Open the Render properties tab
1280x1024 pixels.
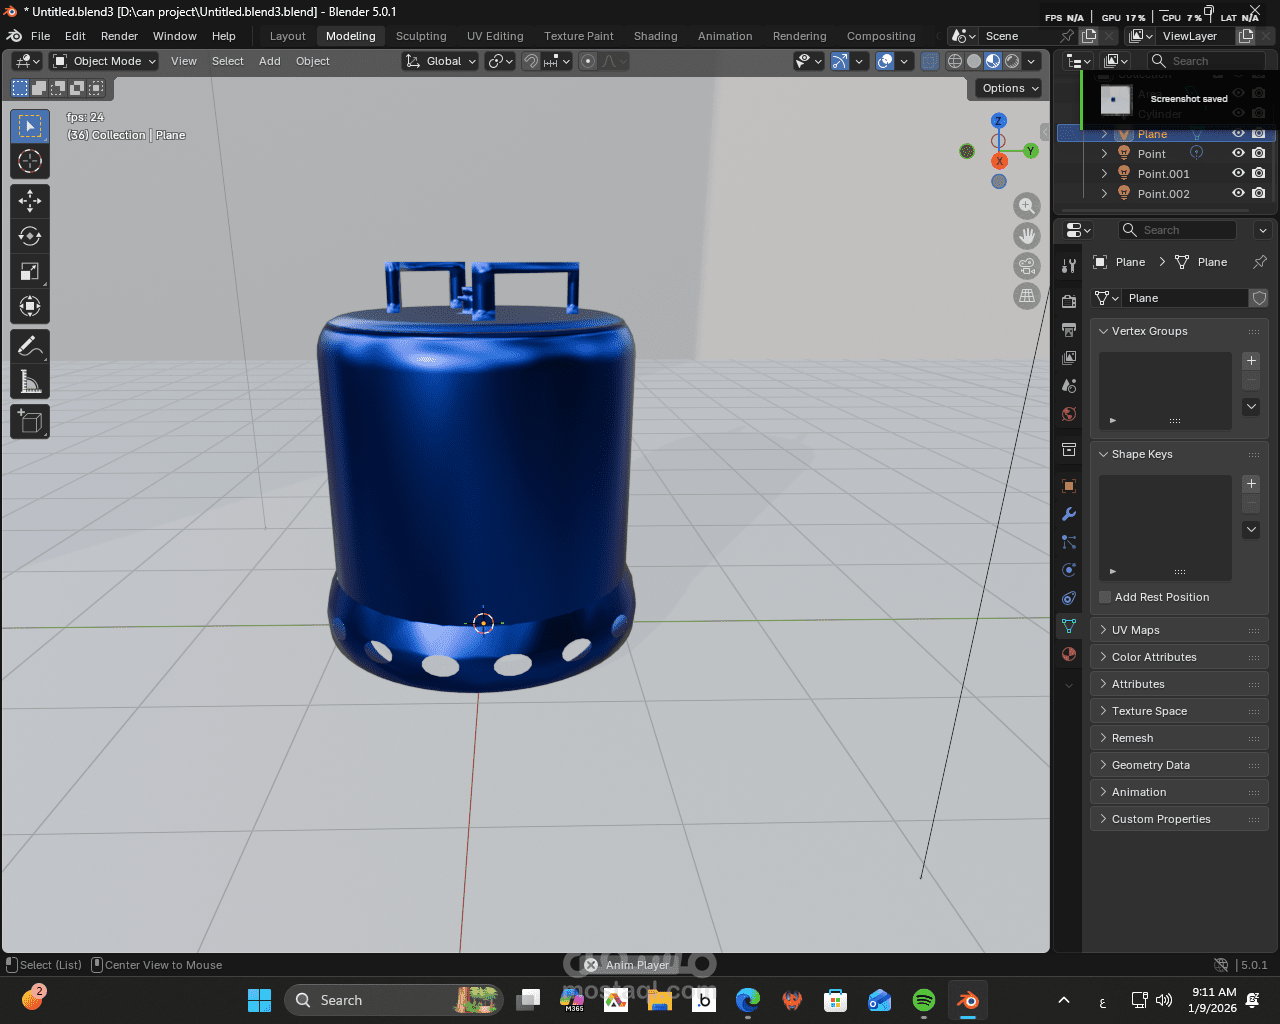coord(1069,301)
